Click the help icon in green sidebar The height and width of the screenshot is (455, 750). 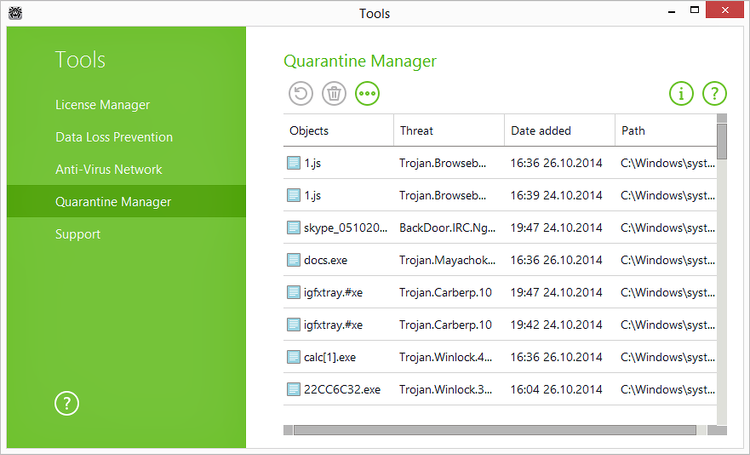pos(66,403)
